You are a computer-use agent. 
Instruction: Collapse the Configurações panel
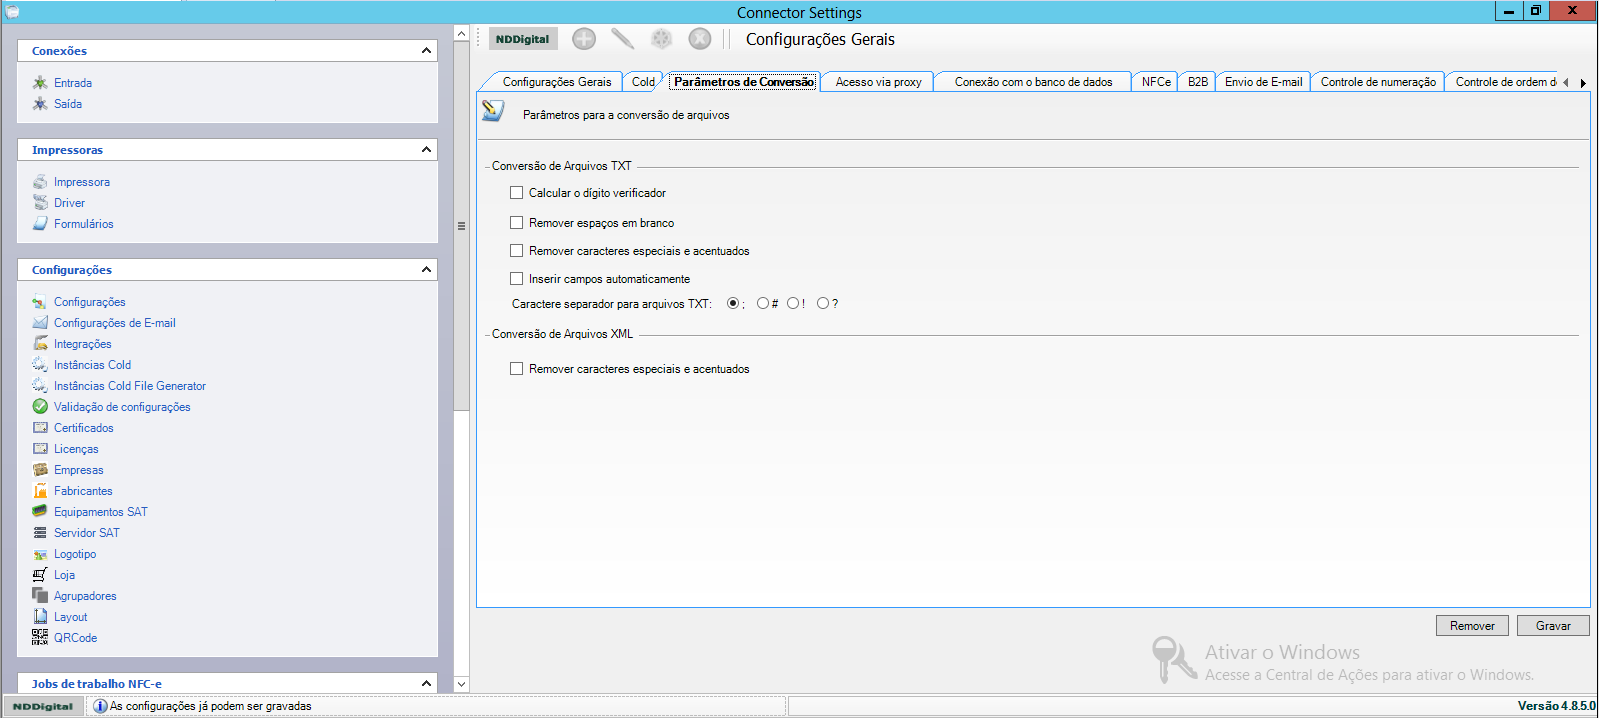pyautogui.click(x=426, y=270)
